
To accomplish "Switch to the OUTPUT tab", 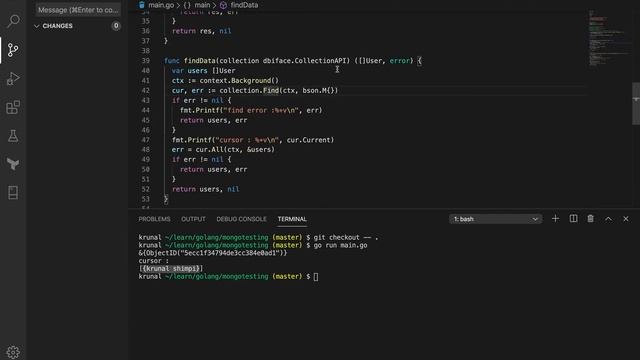I will tap(193, 219).
